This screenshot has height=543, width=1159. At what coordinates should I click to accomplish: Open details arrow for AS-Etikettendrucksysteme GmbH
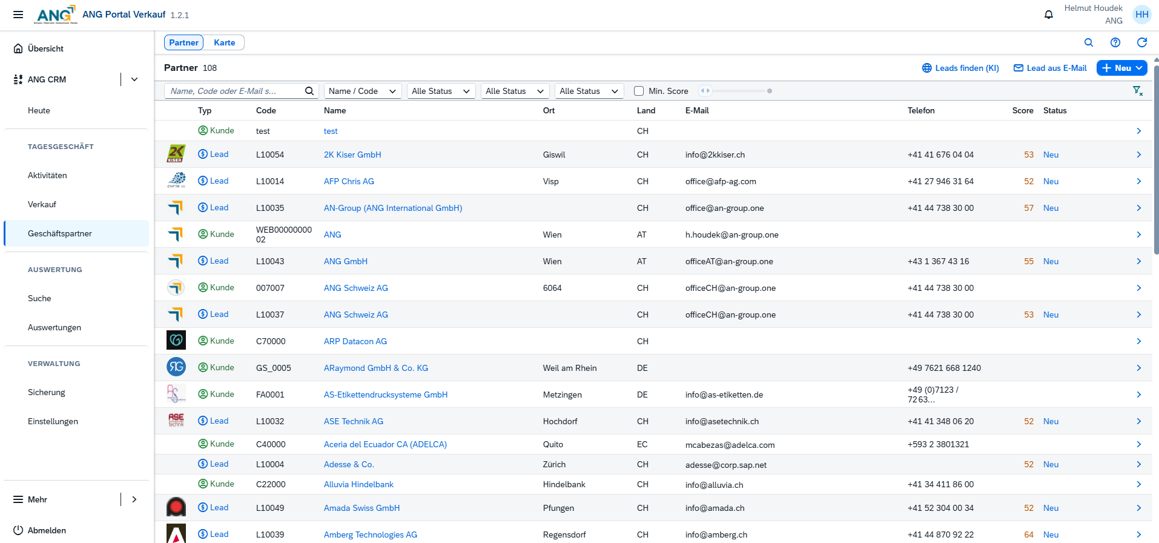point(1138,394)
